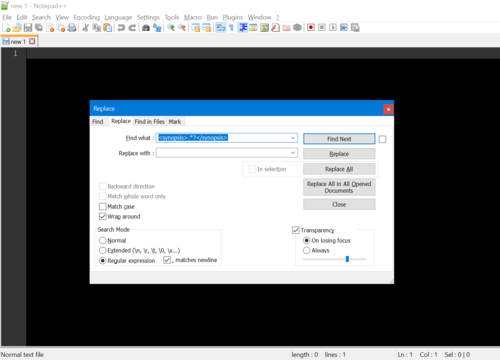Click the Save All toolbar icon
The image size is (500, 360).
(x=39, y=28)
